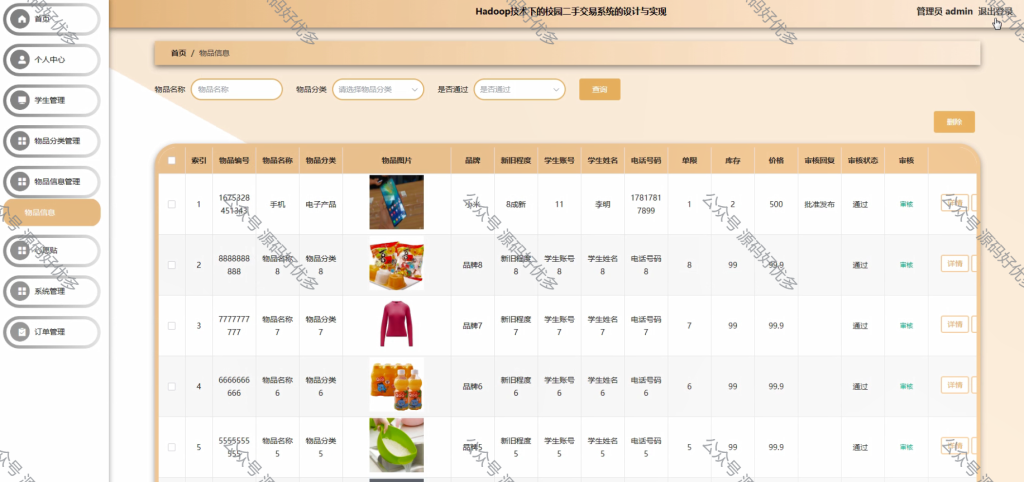This screenshot has width=1024, height=482.
Task: Click the 审核 link in row 3
Action: pos(906,325)
